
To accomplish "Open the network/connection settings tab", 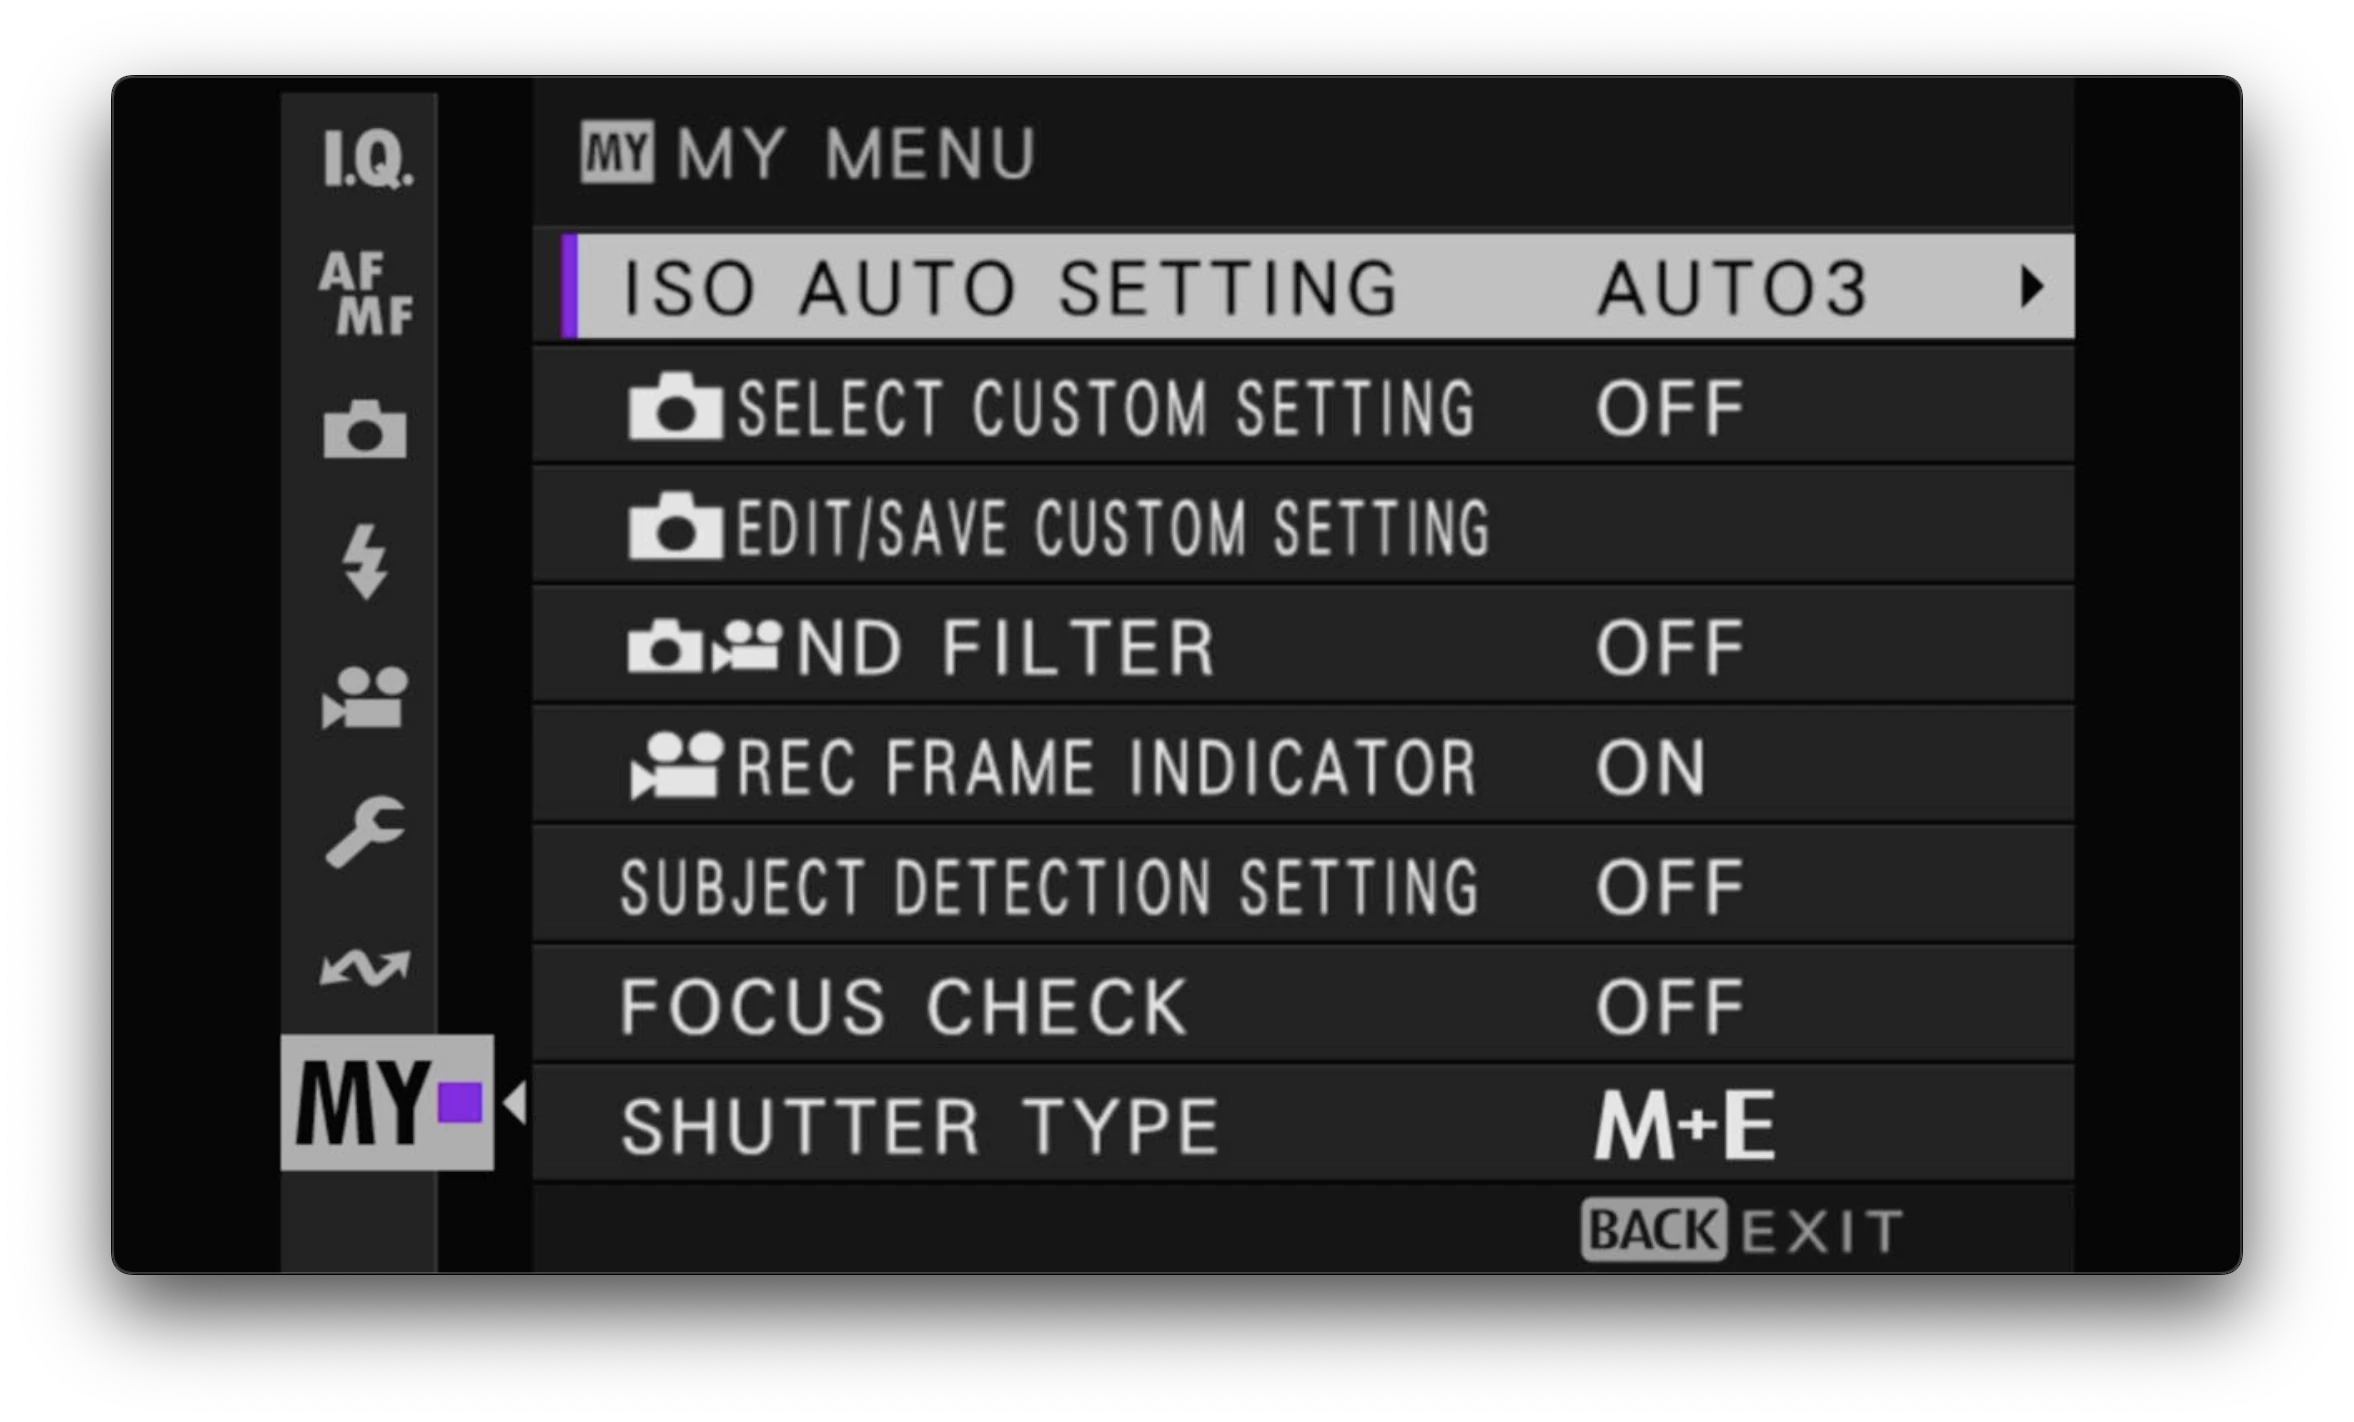I will [x=365, y=965].
